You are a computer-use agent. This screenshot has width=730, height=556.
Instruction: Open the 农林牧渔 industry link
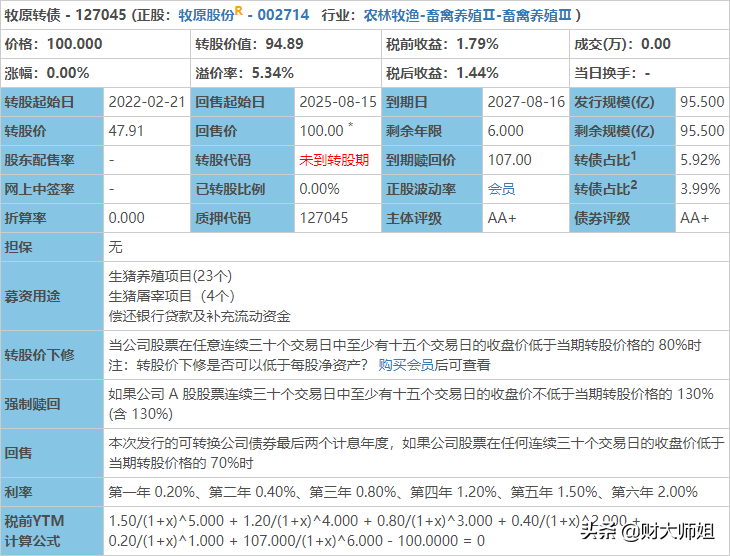point(392,15)
